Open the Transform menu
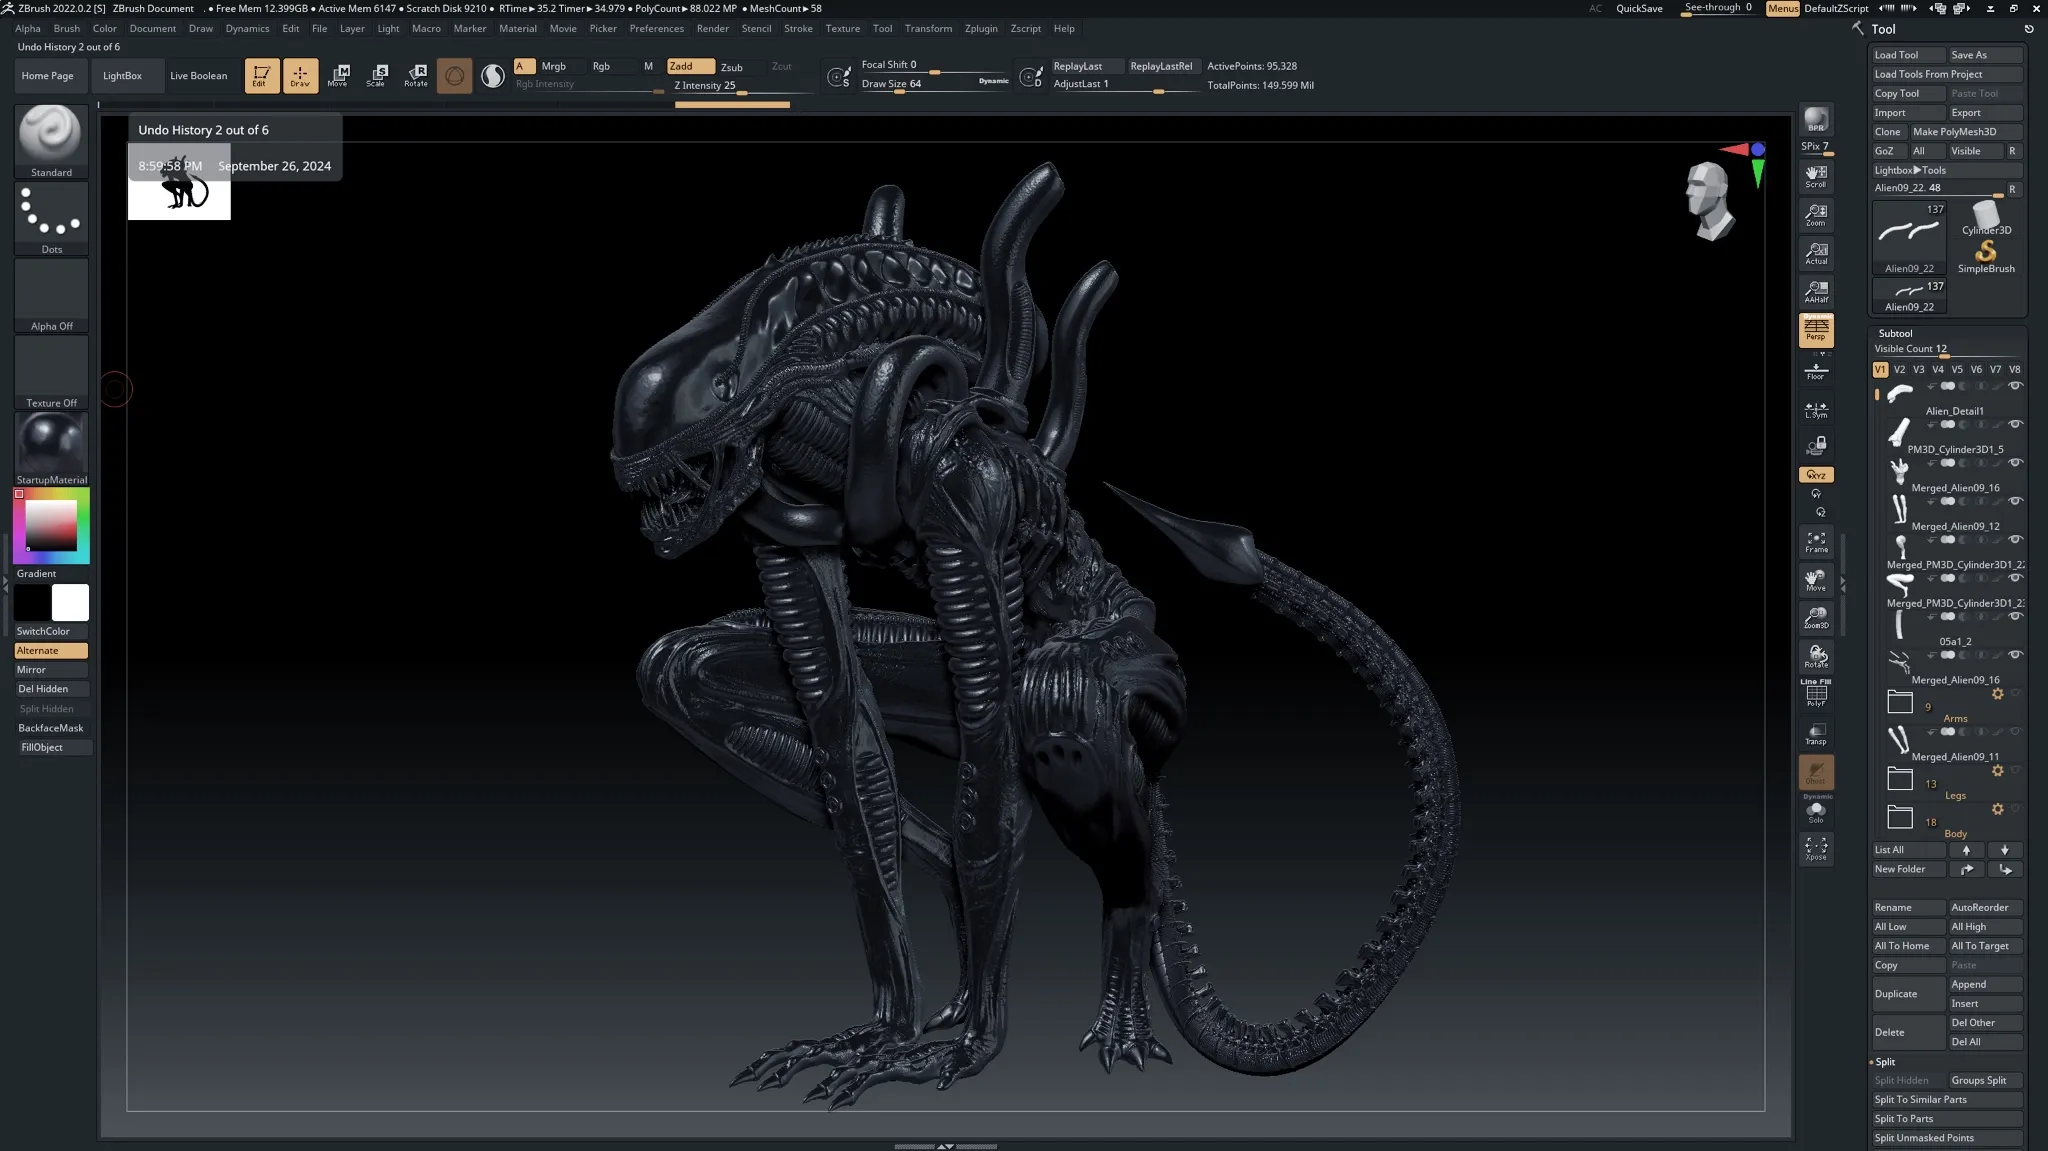This screenshot has width=2048, height=1151. [x=928, y=28]
